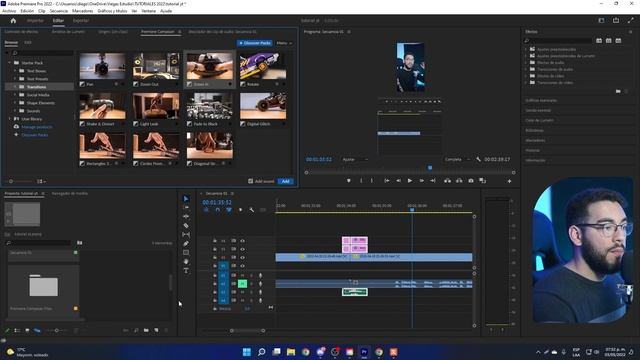The height and width of the screenshot is (360, 640).
Task: Click the Discover Packs blue button
Action: pos(255,43)
